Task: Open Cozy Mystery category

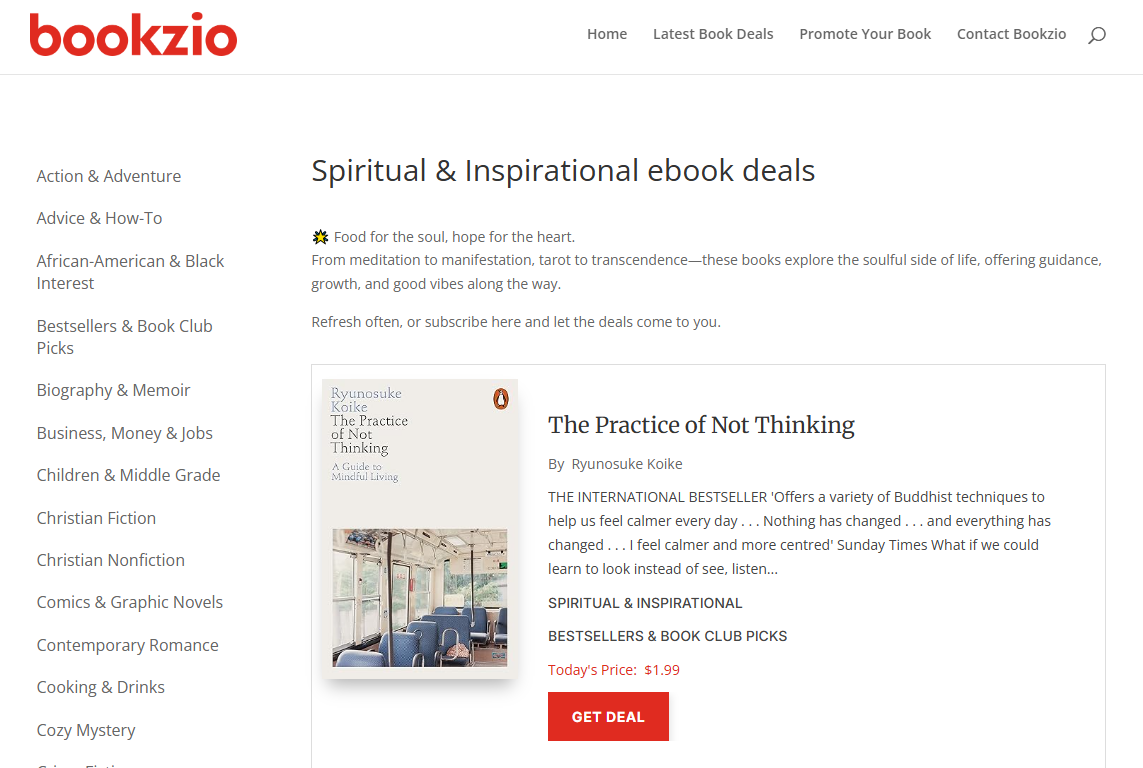Action: (x=86, y=730)
